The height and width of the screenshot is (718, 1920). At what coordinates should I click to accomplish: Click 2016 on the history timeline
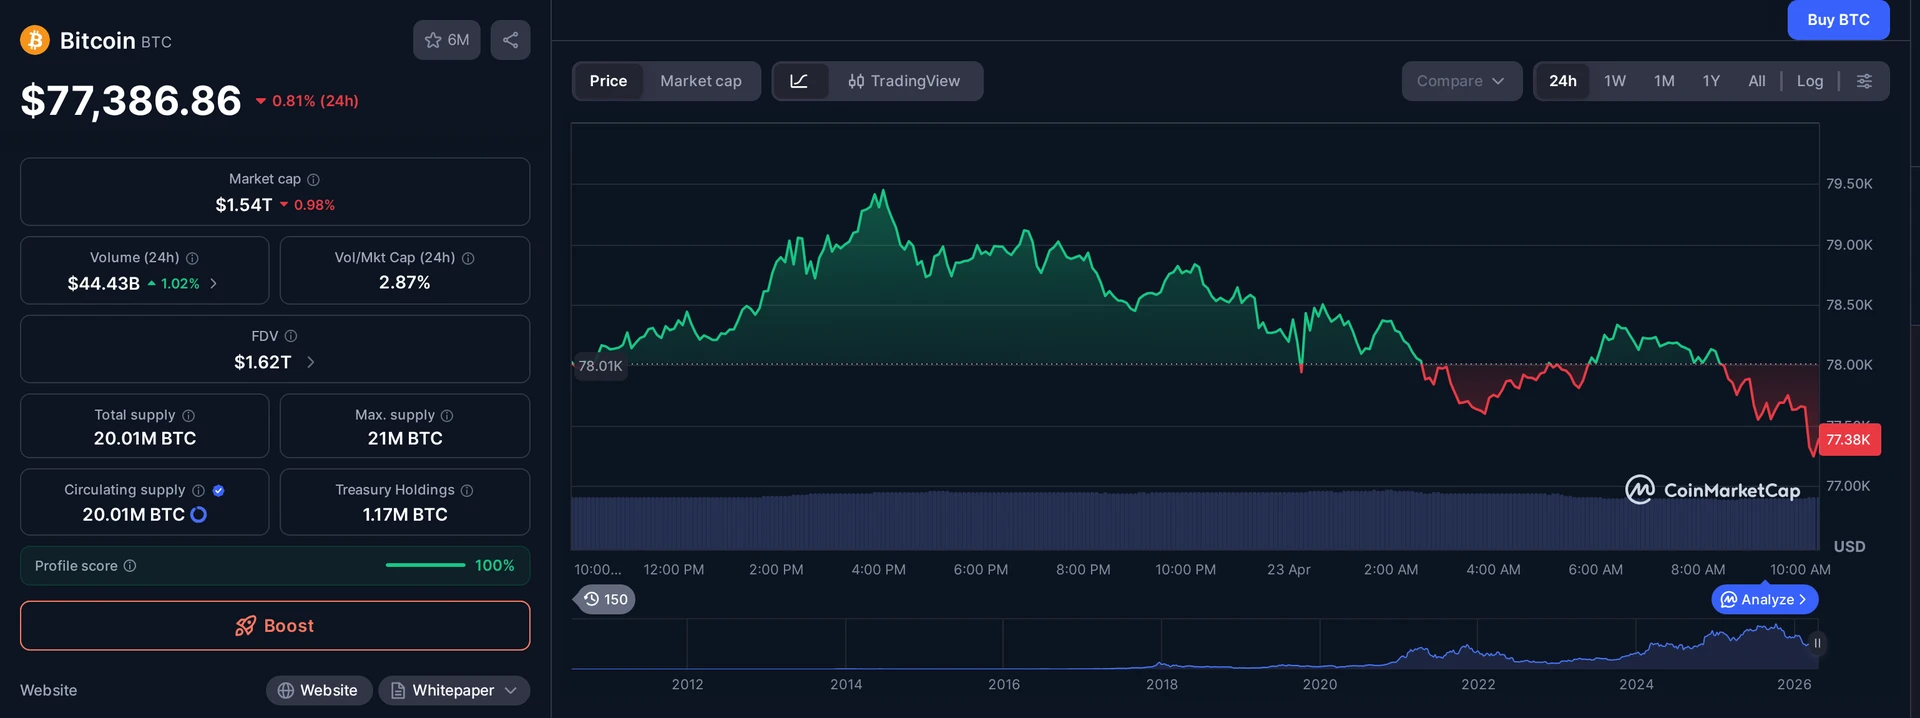(x=1004, y=684)
